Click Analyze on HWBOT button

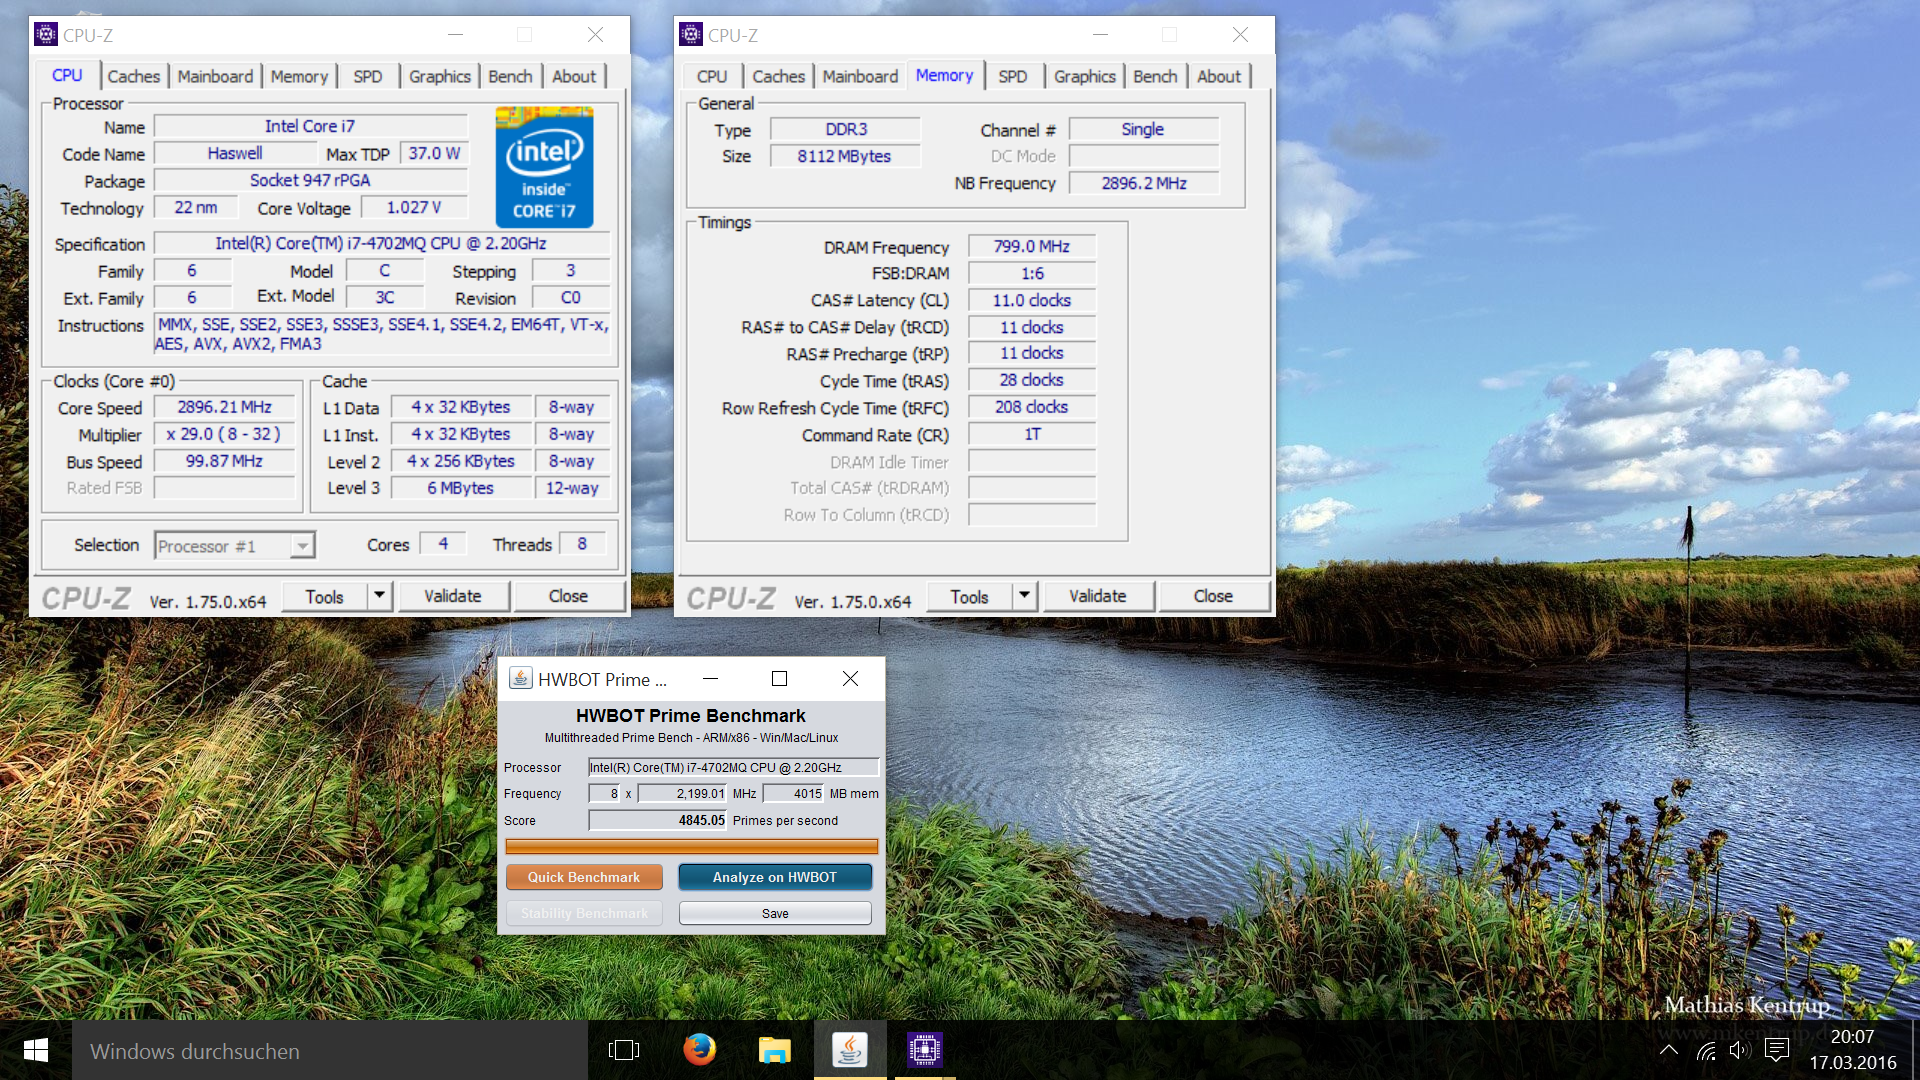pyautogui.click(x=775, y=877)
